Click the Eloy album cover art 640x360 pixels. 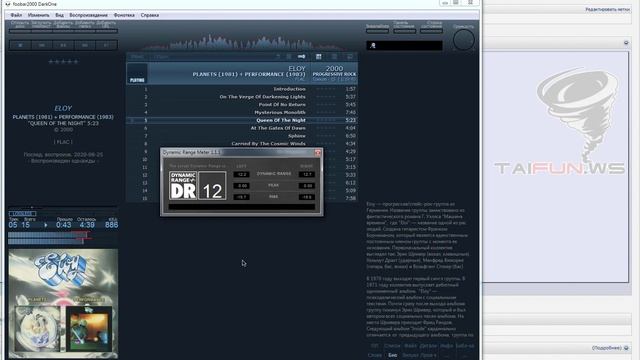(63, 304)
